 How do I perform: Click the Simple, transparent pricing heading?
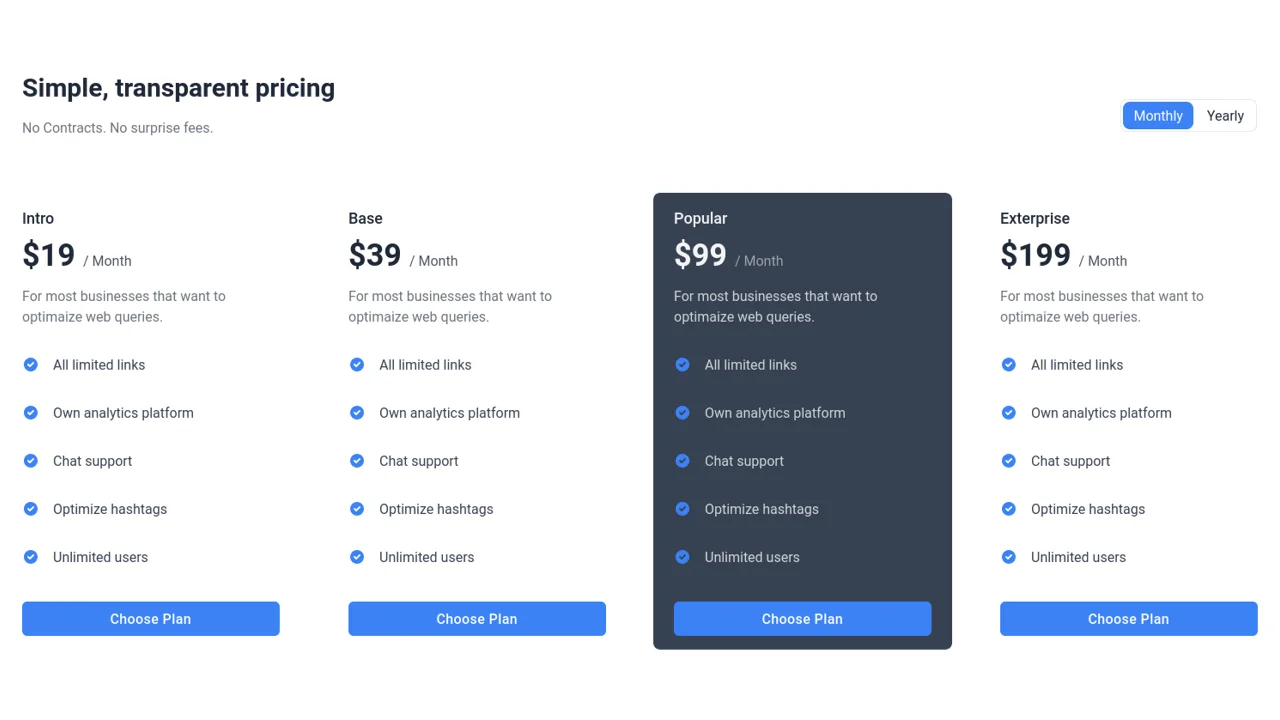(178, 88)
